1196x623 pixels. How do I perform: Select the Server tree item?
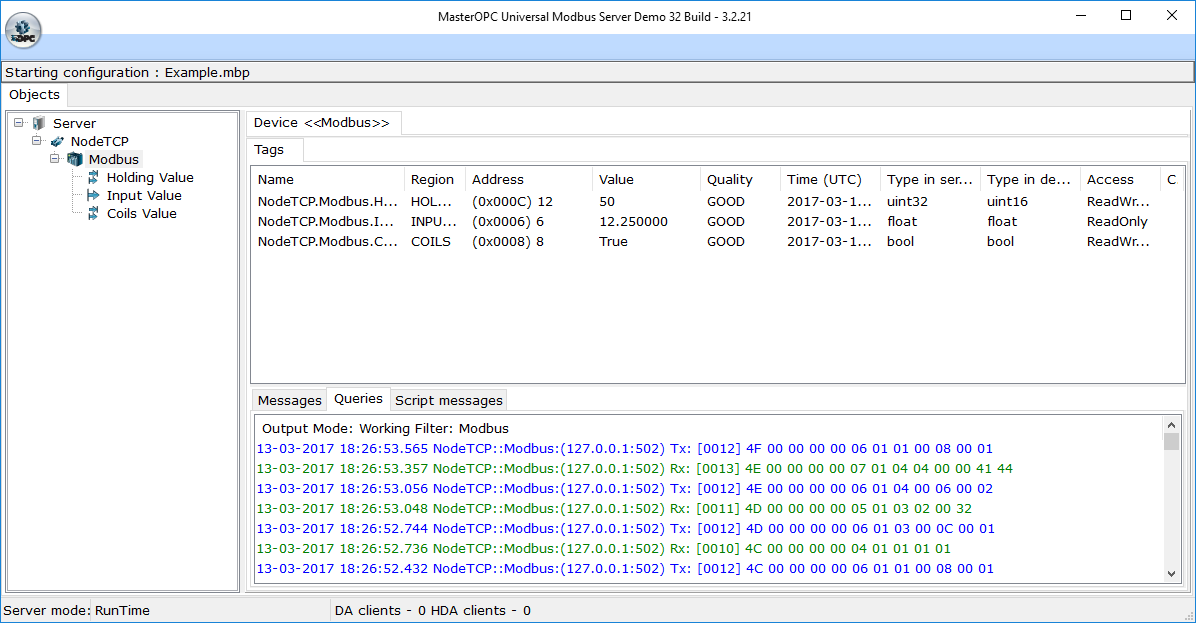click(74, 123)
